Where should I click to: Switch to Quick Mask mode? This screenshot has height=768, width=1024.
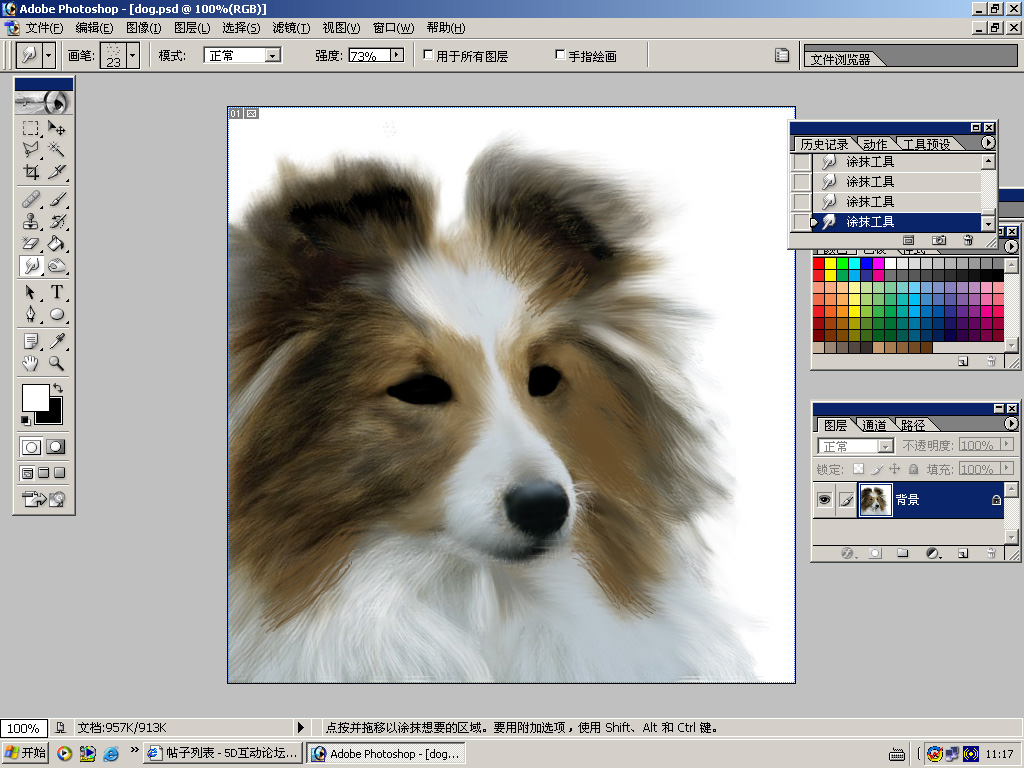click(56, 447)
